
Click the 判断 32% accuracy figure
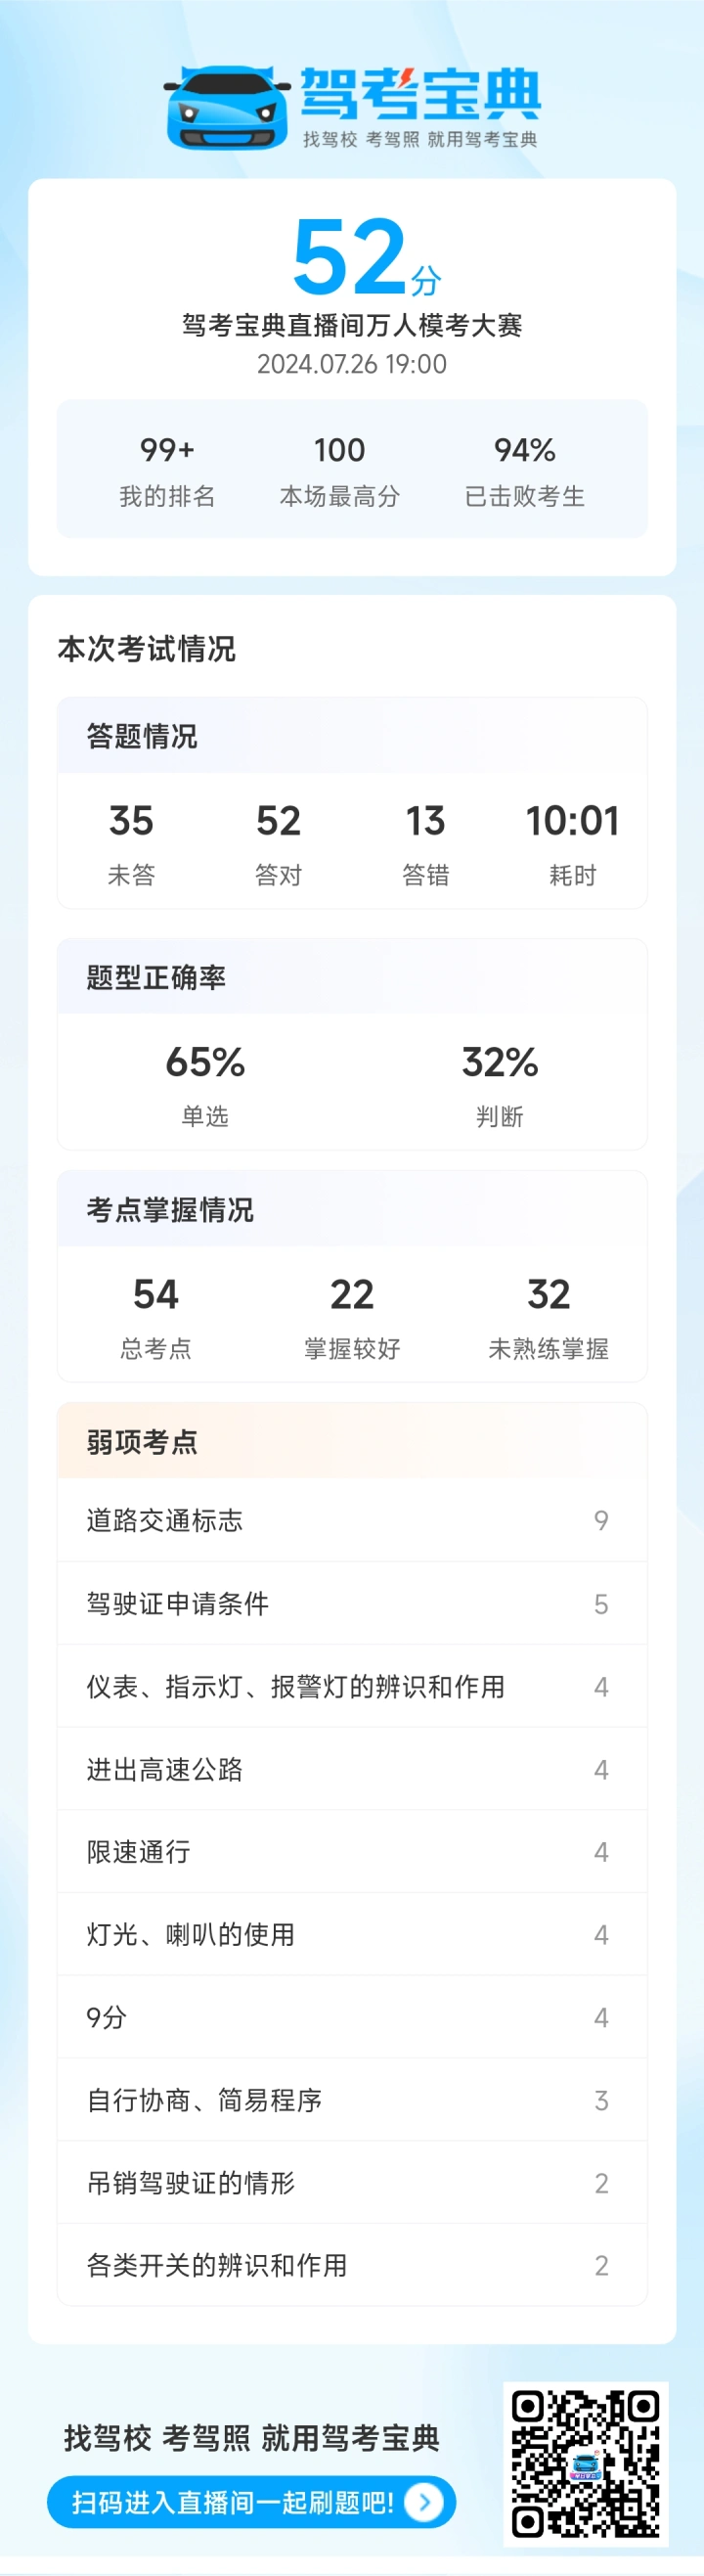500,1085
